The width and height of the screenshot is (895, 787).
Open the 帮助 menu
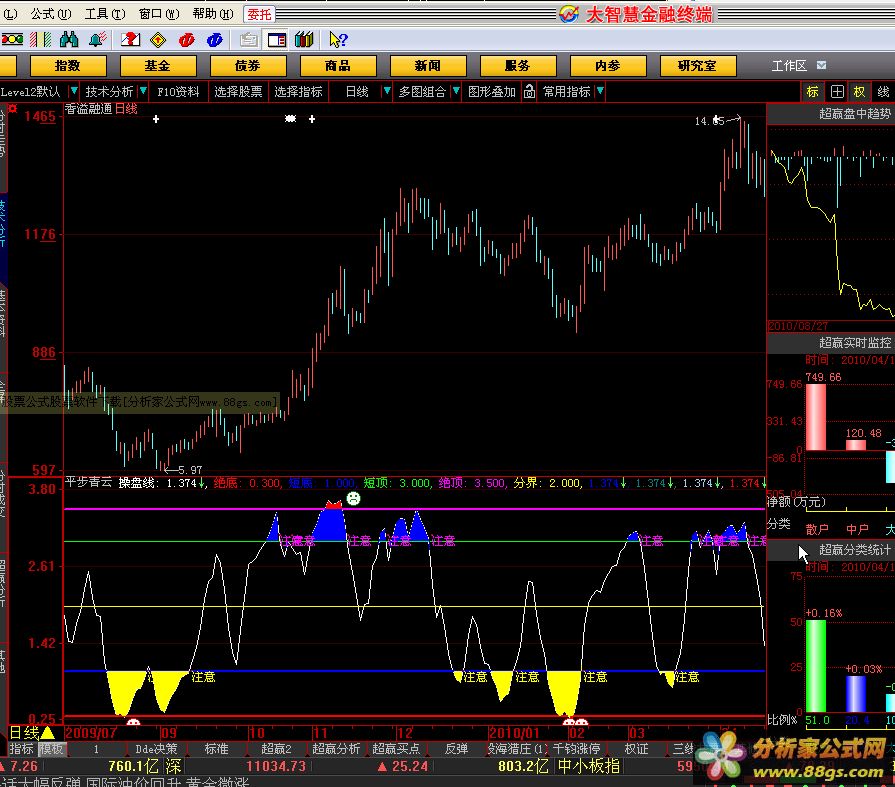(x=212, y=13)
